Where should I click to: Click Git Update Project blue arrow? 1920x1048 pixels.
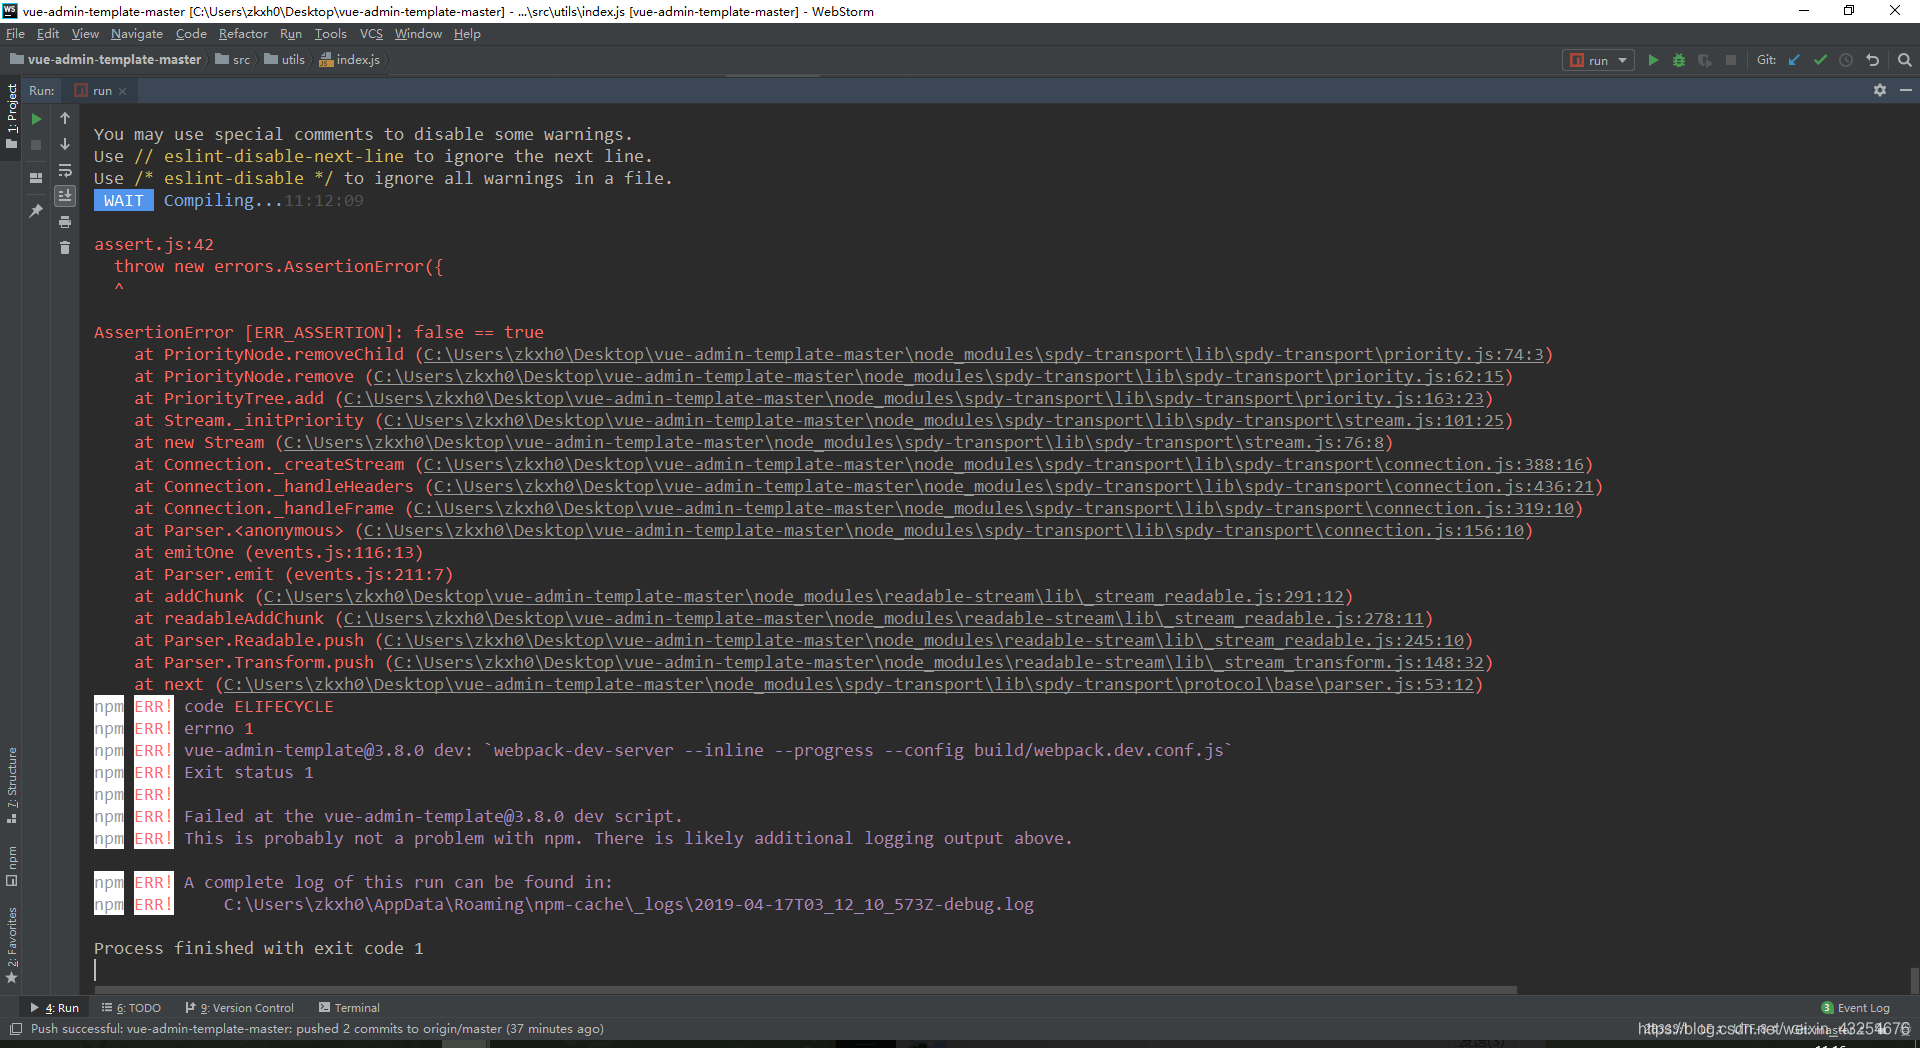click(x=1794, y=61)
